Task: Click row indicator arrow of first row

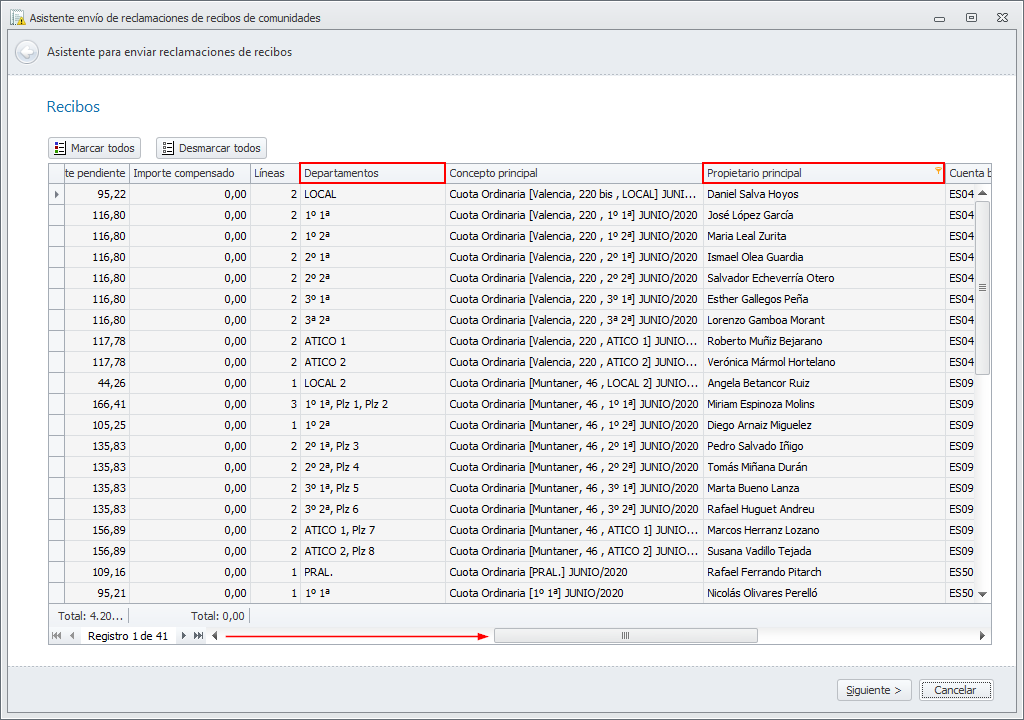Action: (57, 194)
